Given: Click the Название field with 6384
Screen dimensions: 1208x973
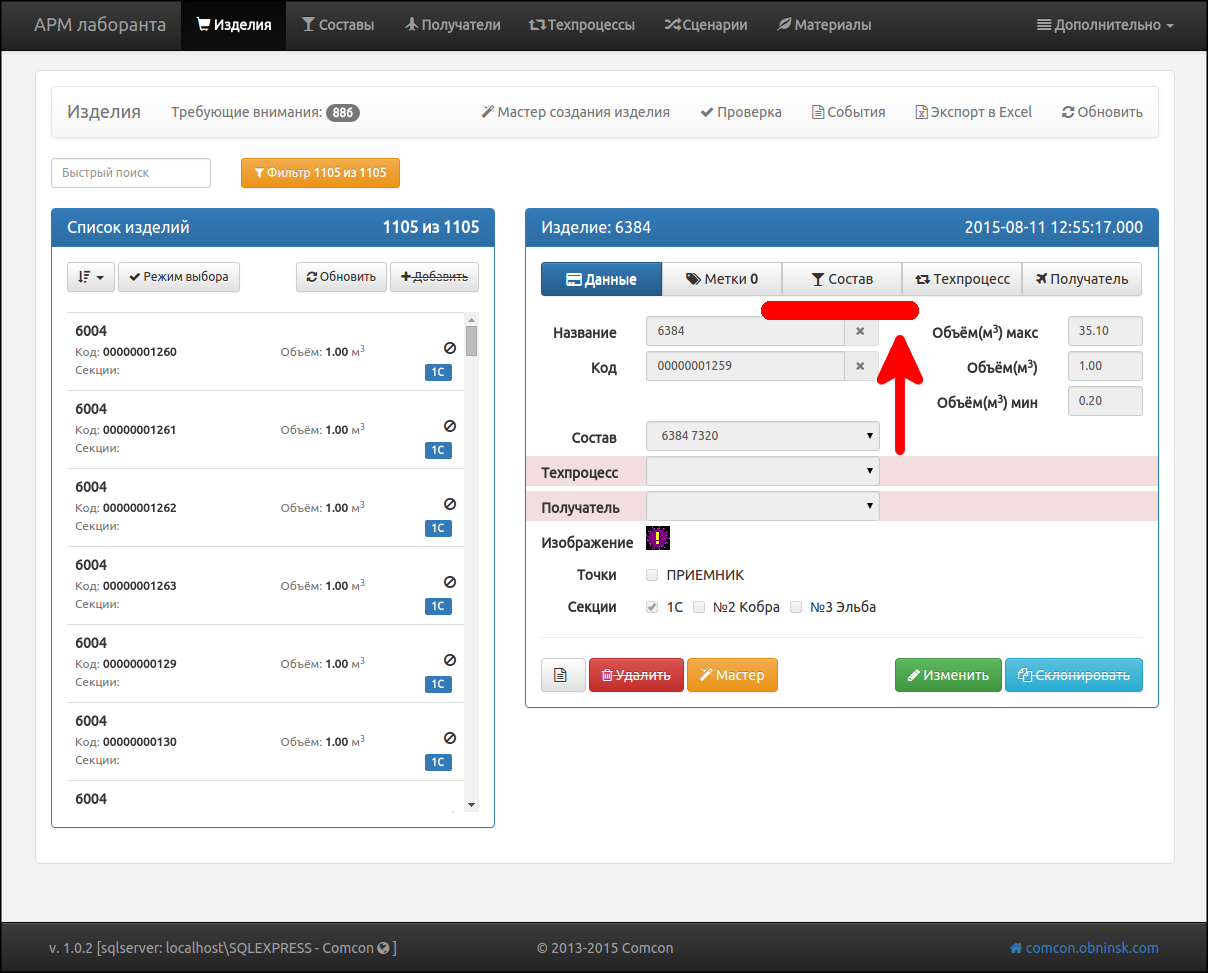Looking at the screenshot, I should click(745, 331).
